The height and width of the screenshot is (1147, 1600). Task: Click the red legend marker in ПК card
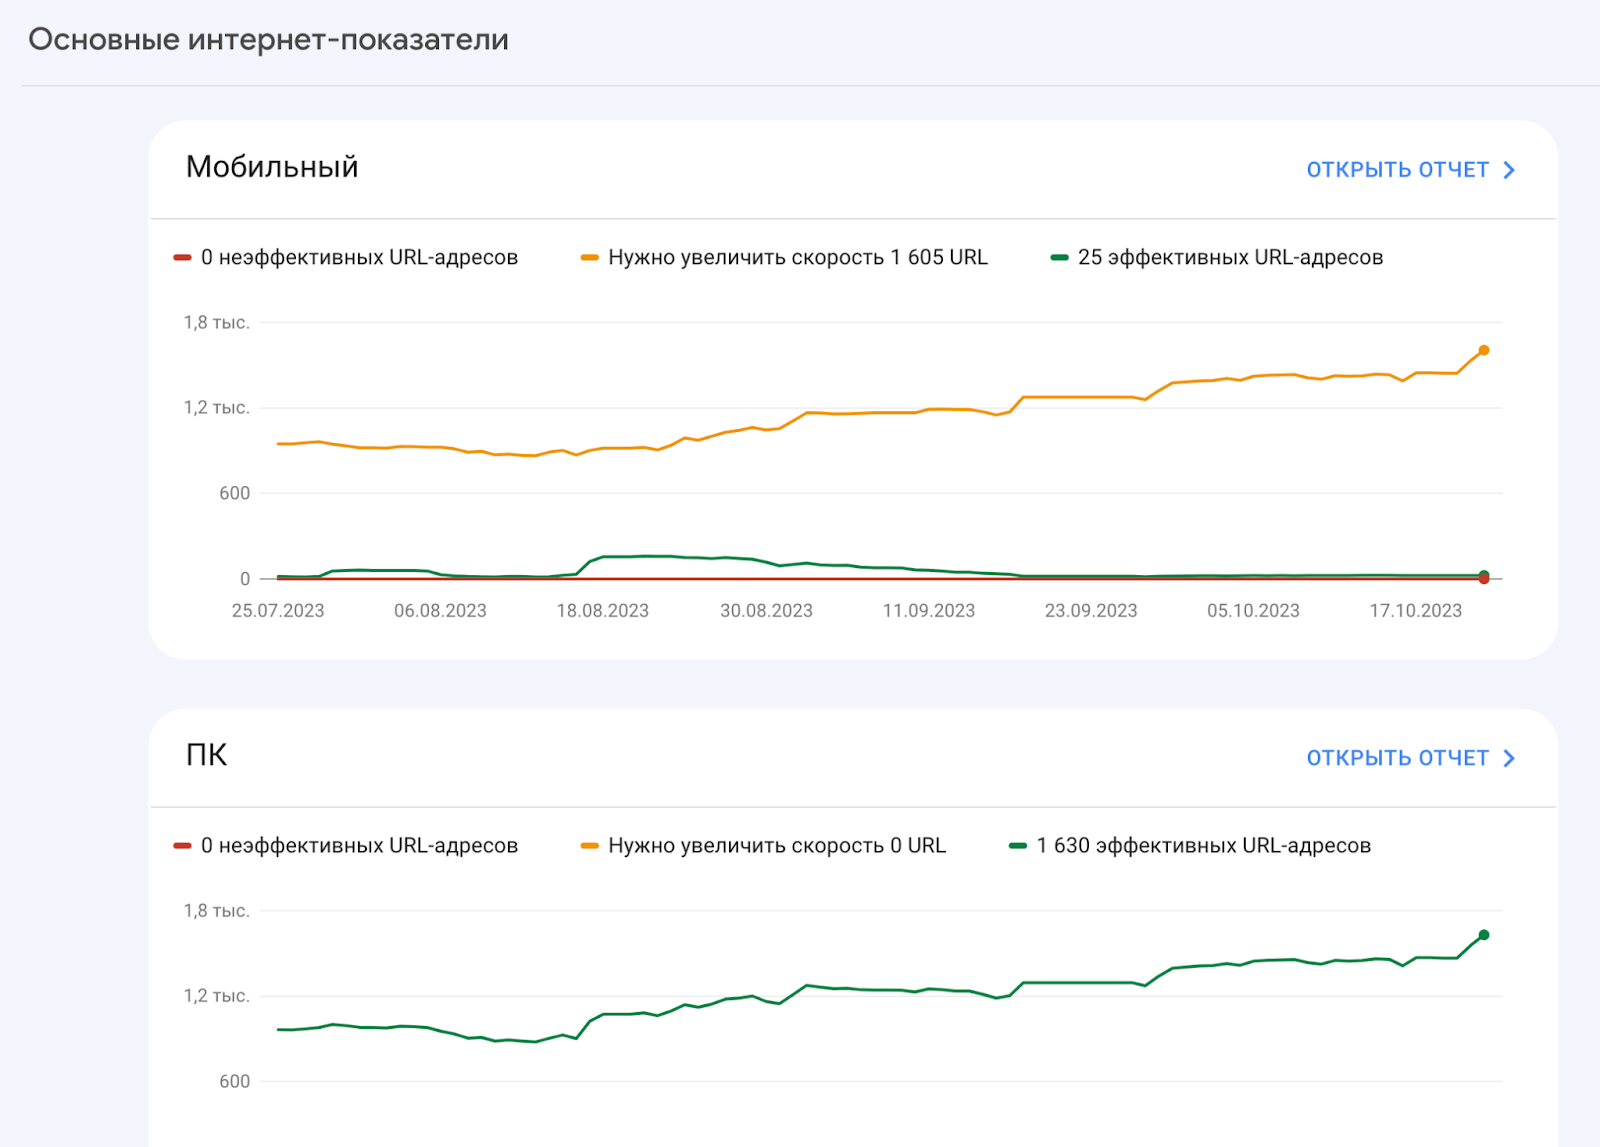tap(182, 846)
